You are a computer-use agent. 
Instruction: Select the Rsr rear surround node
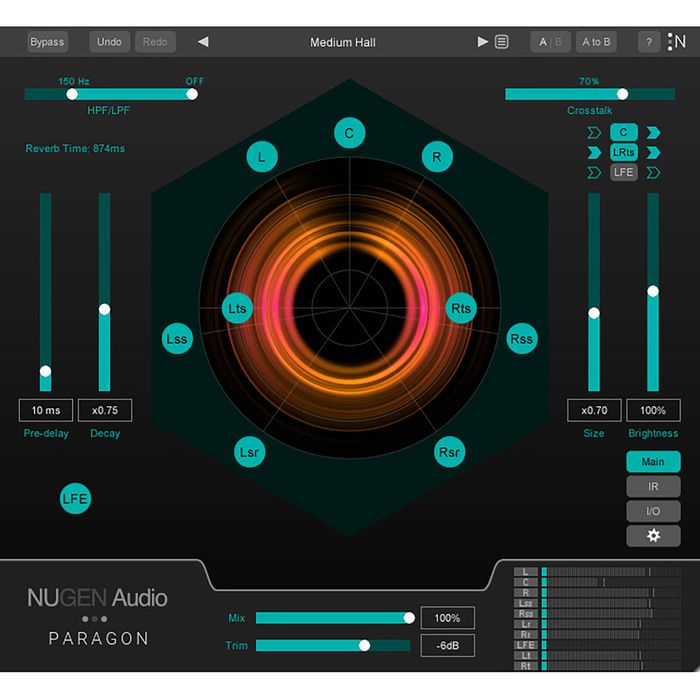click(450, 452)
